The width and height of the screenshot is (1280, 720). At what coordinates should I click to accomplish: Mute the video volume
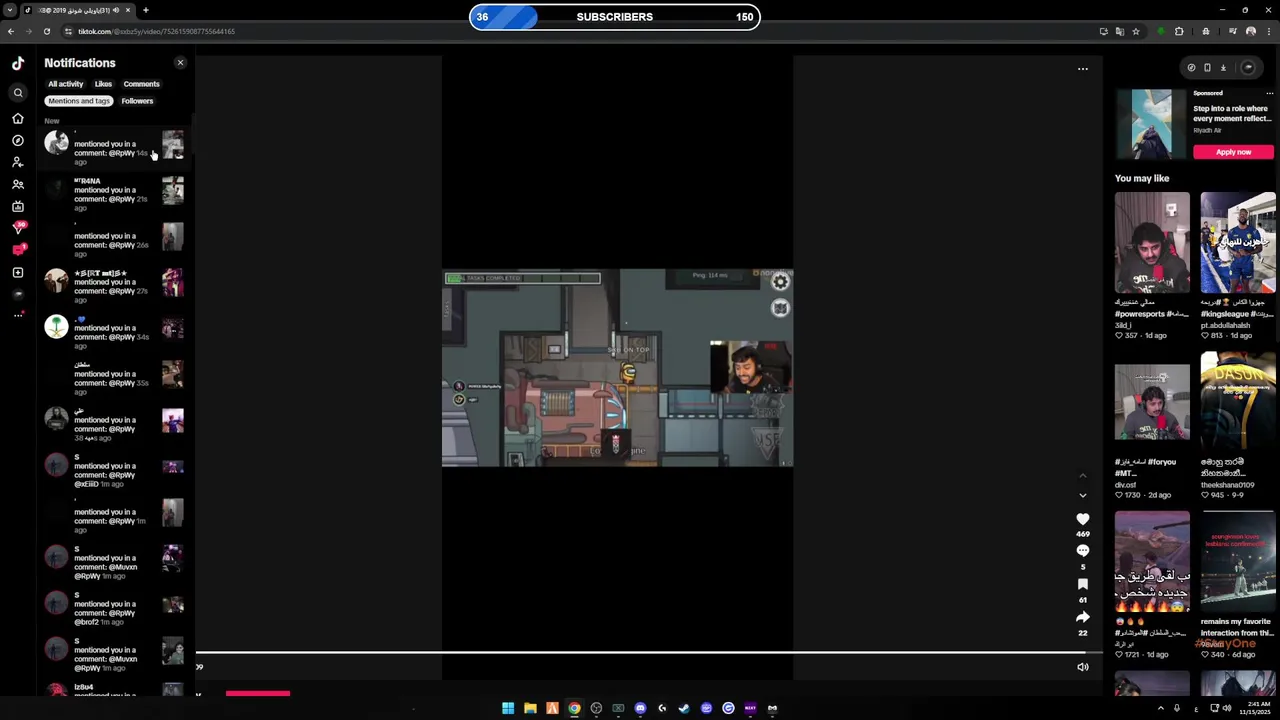(x=1082, y=667)
